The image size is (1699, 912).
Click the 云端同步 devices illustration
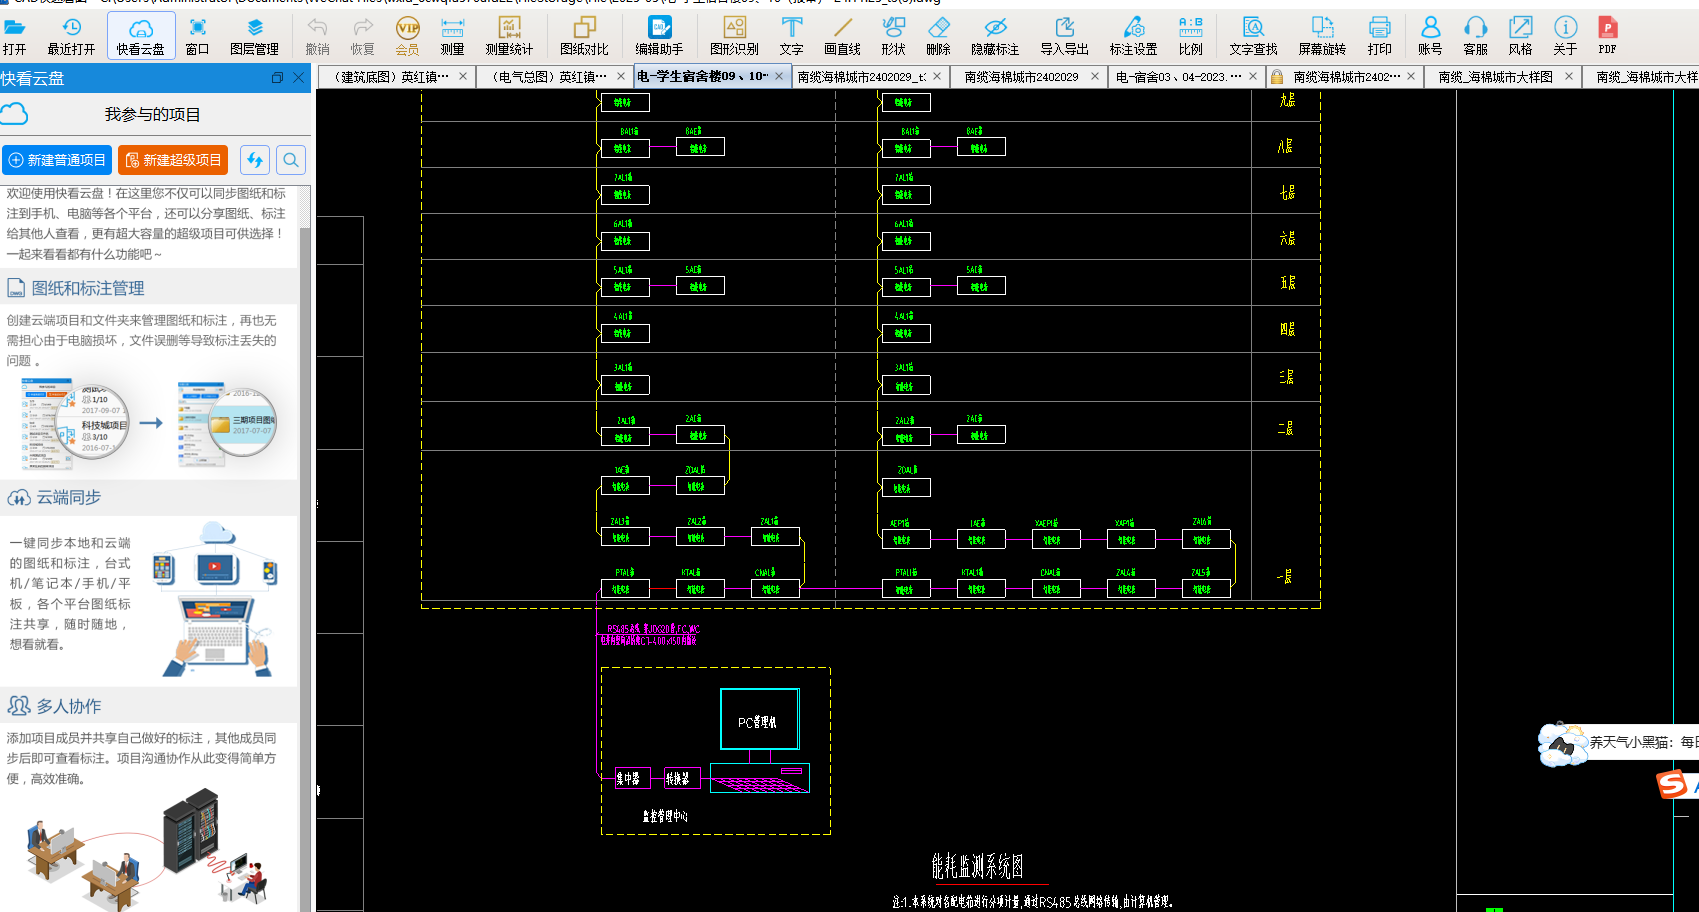[x=215, y=598]
